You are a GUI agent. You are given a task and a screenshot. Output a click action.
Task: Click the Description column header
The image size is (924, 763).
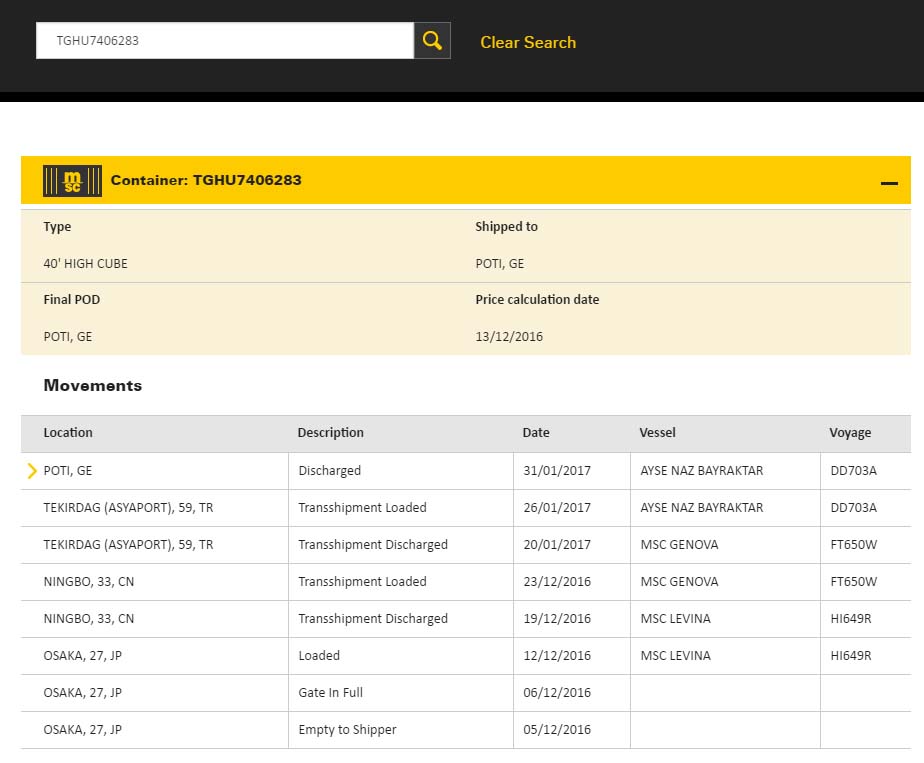point(330,433)
